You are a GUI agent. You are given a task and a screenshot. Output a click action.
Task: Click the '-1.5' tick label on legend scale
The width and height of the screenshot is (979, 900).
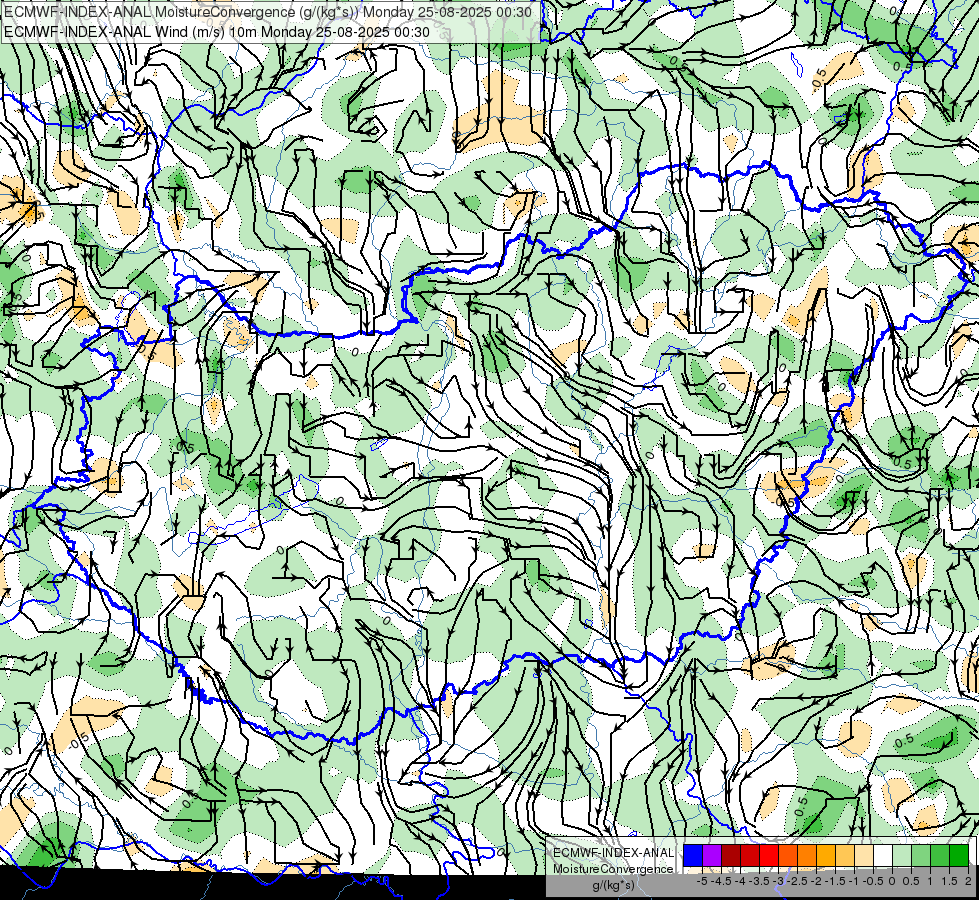pyautogui.click(x=835, y=881)
